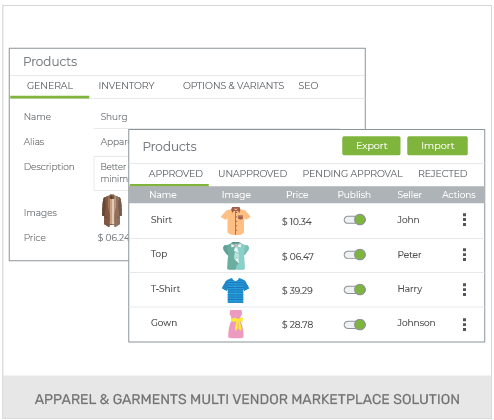This screenshot has width=494, height=420.
Task: Click the $ 06.24 price value
Action: click(x=113, y=238)
